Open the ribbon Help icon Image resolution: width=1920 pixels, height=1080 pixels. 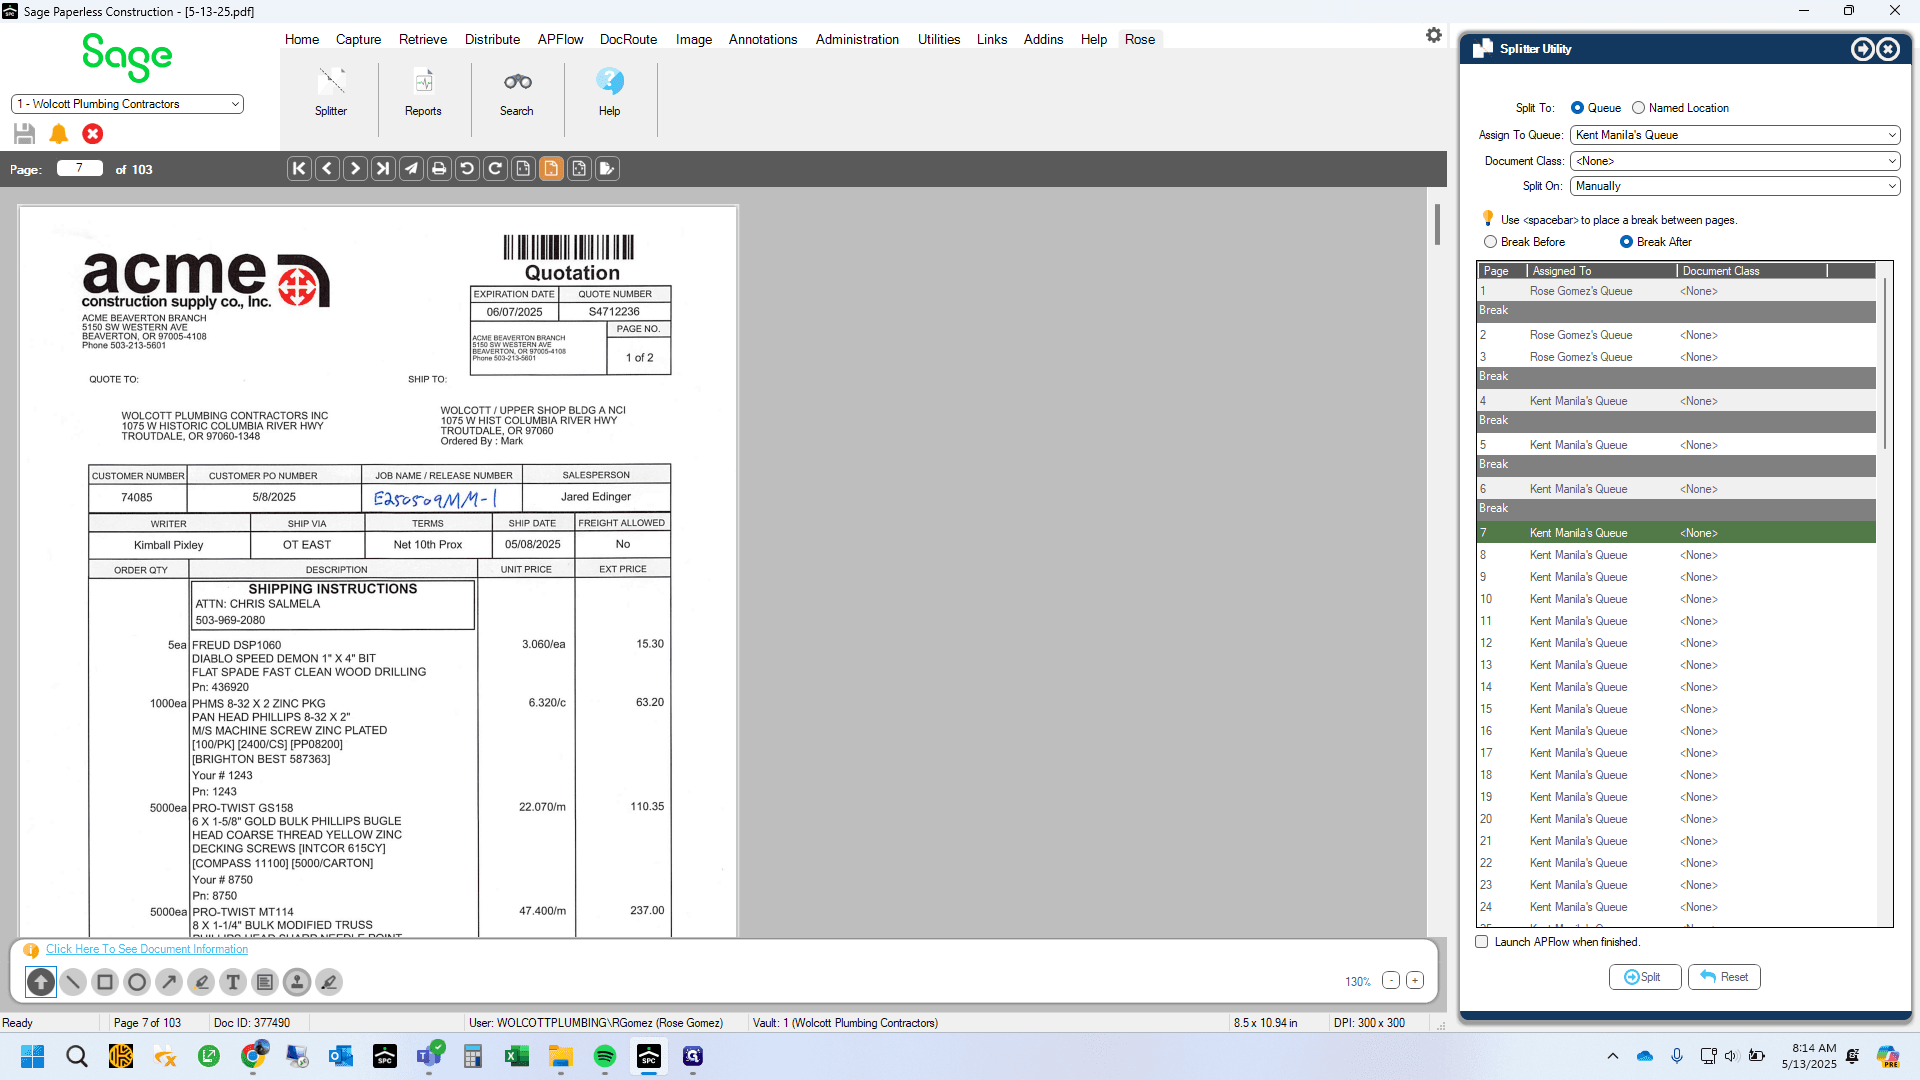click(x=610, y=92)
